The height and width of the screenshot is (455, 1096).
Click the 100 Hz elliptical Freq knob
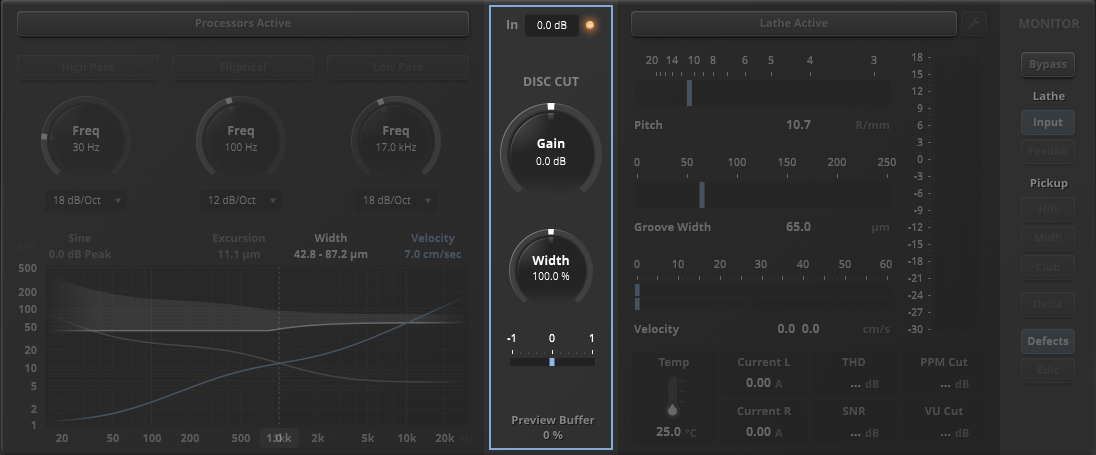[x=241, y=138]
